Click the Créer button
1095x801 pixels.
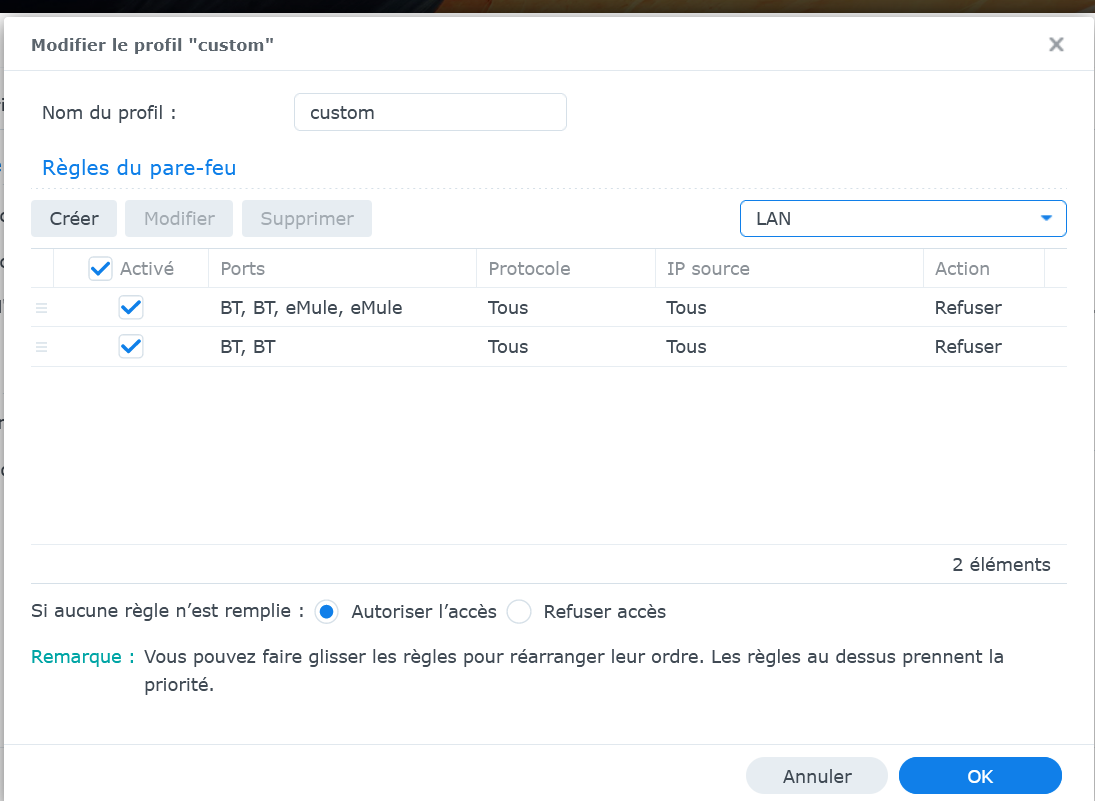coord(74,218)
